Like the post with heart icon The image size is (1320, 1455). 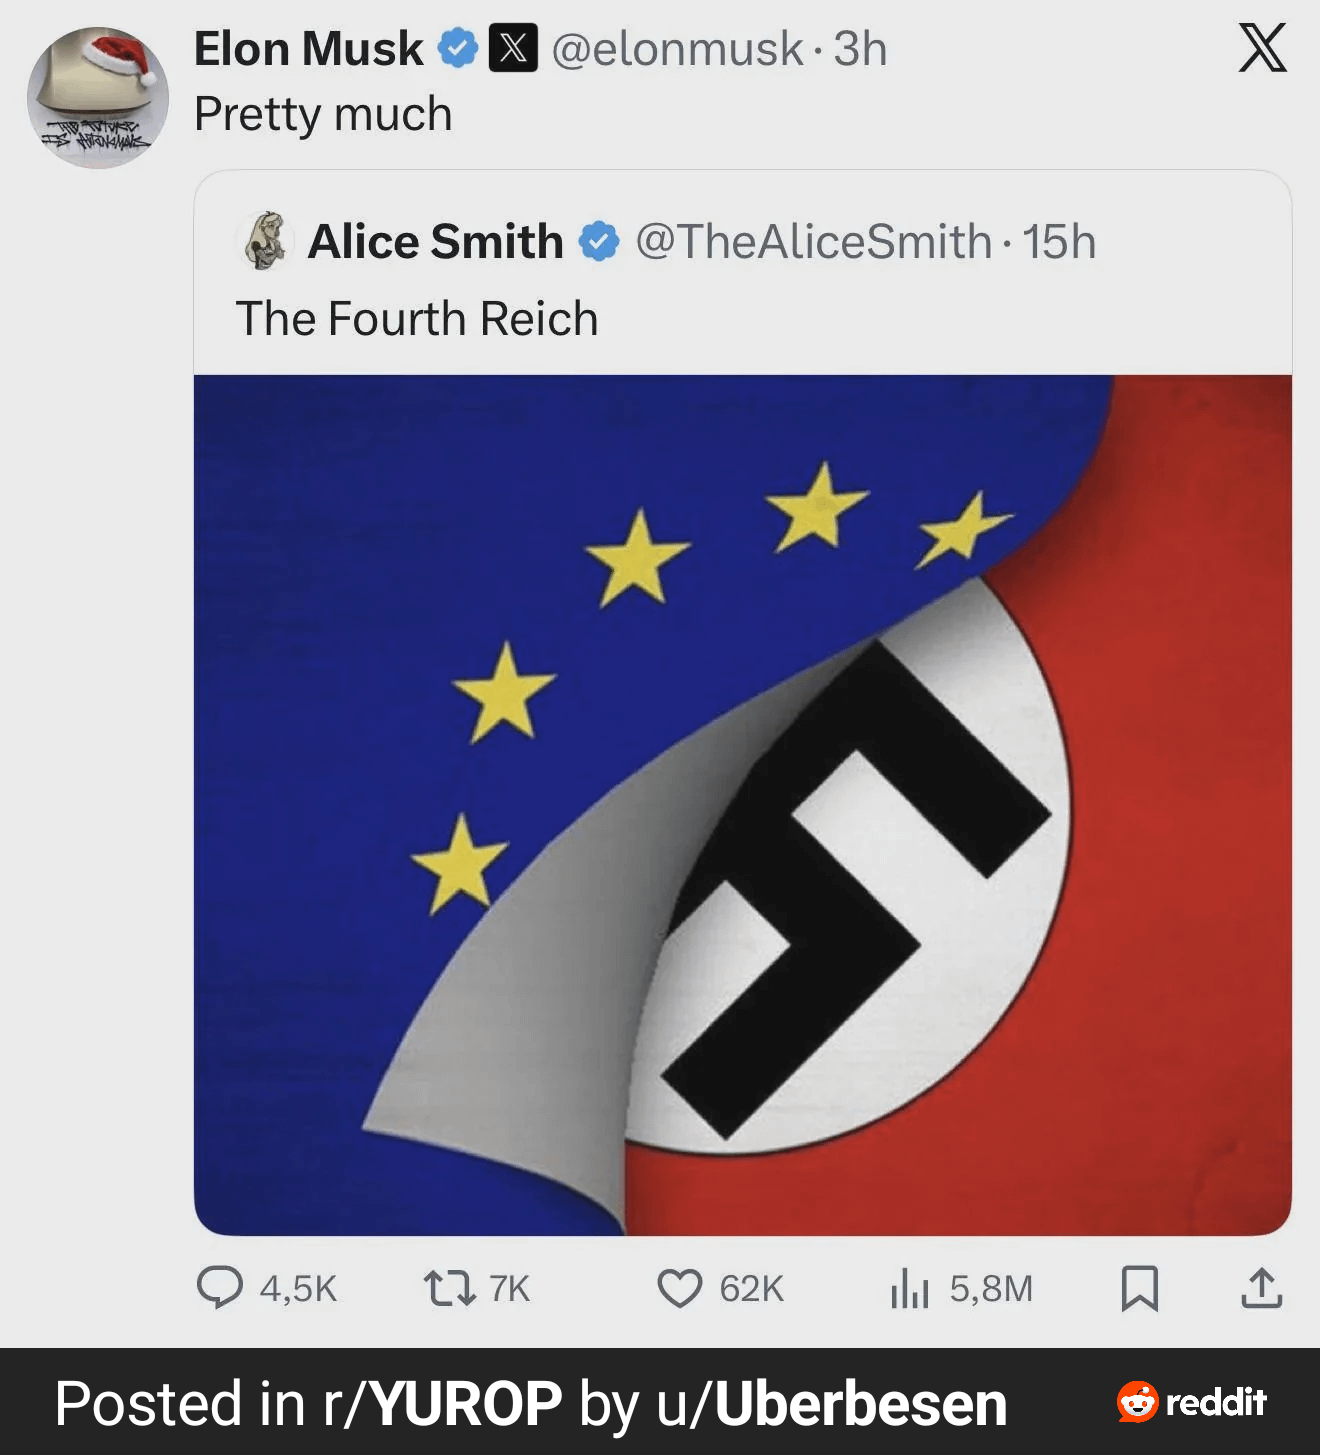tap(679, 1288)
